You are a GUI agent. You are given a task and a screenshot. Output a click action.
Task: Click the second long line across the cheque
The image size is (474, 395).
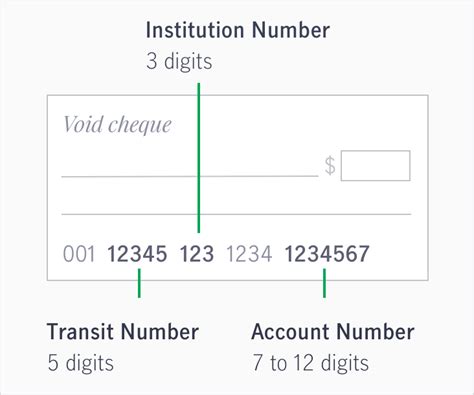click(x=236, y=214)
